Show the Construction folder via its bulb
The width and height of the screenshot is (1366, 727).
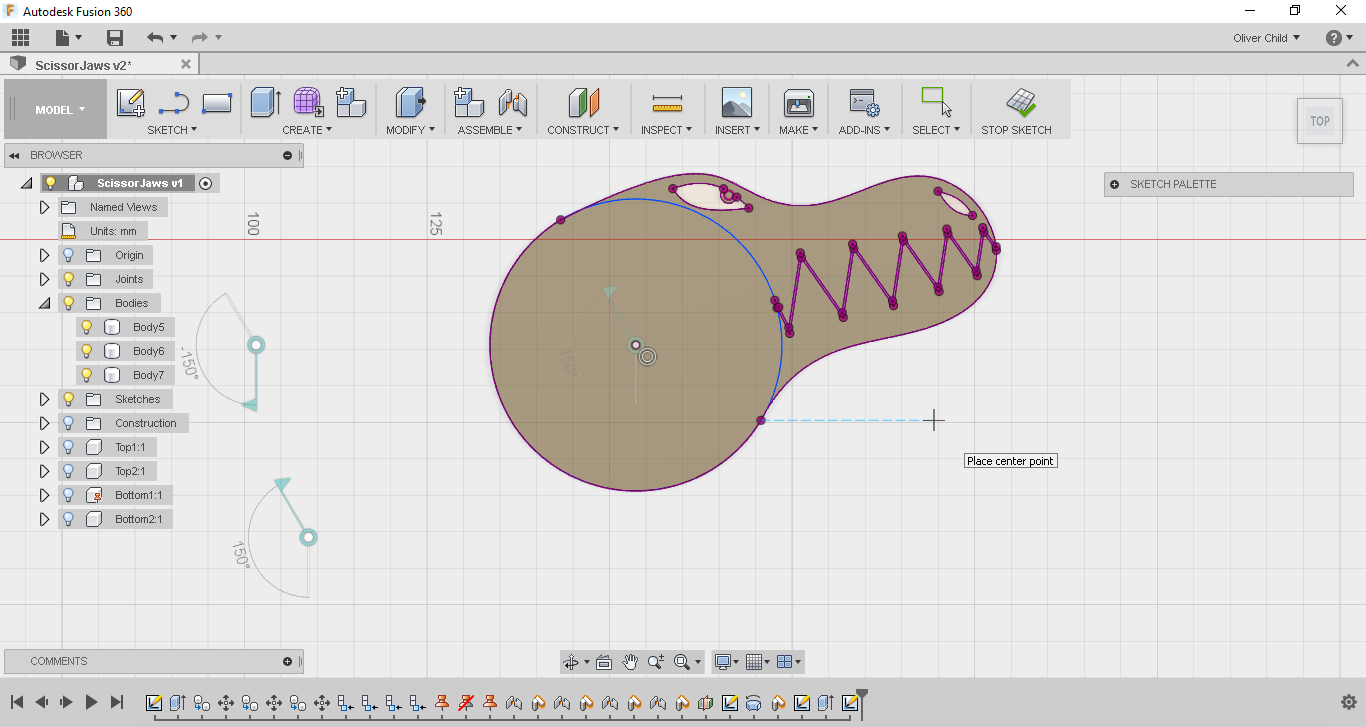point(68,423)
